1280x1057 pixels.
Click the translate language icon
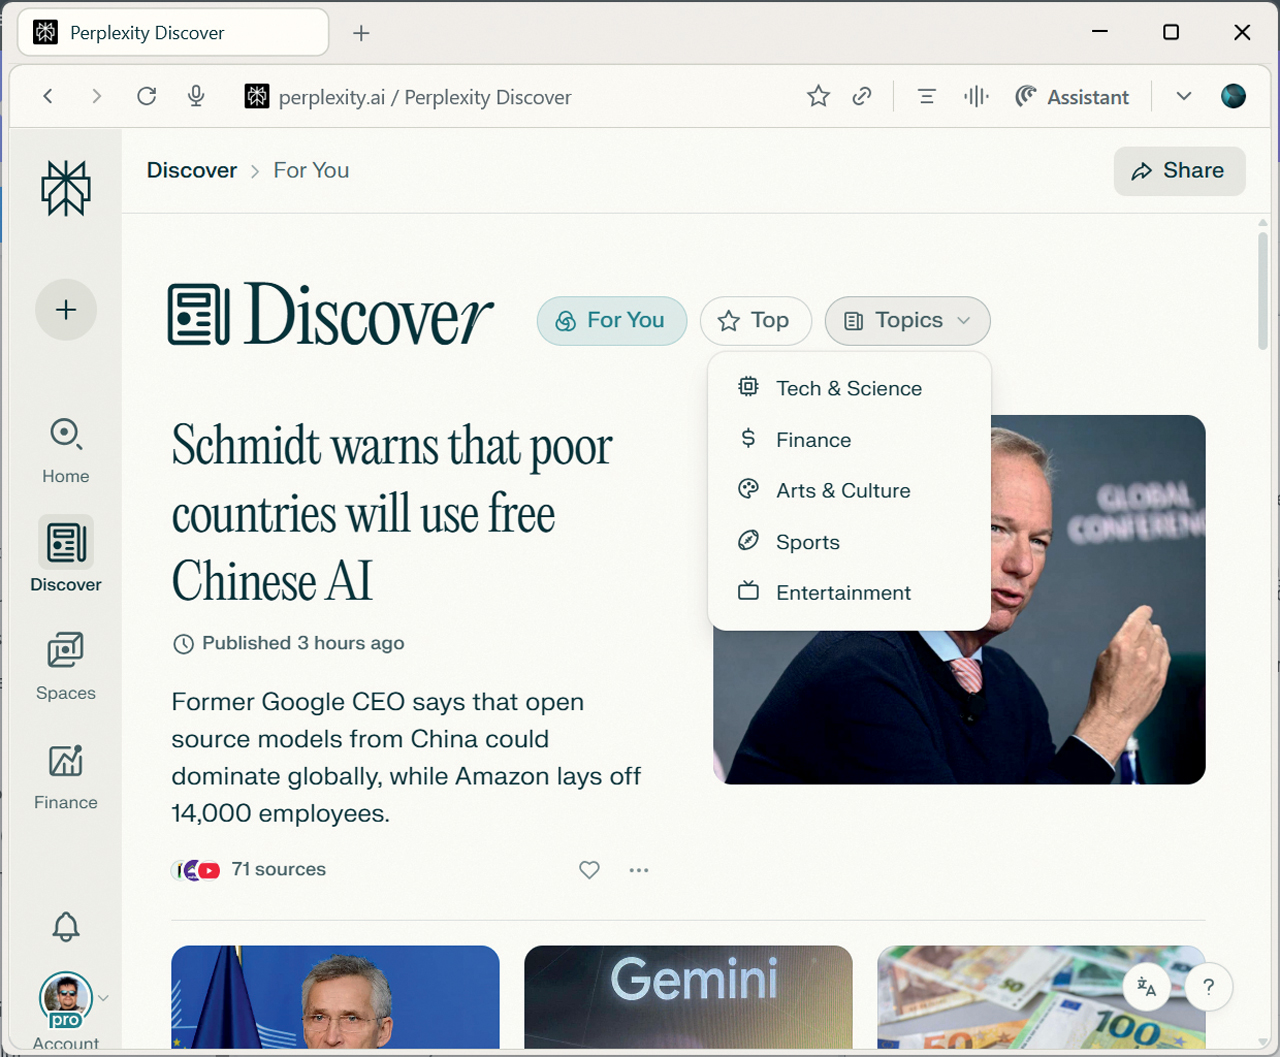click(1147, 987)
